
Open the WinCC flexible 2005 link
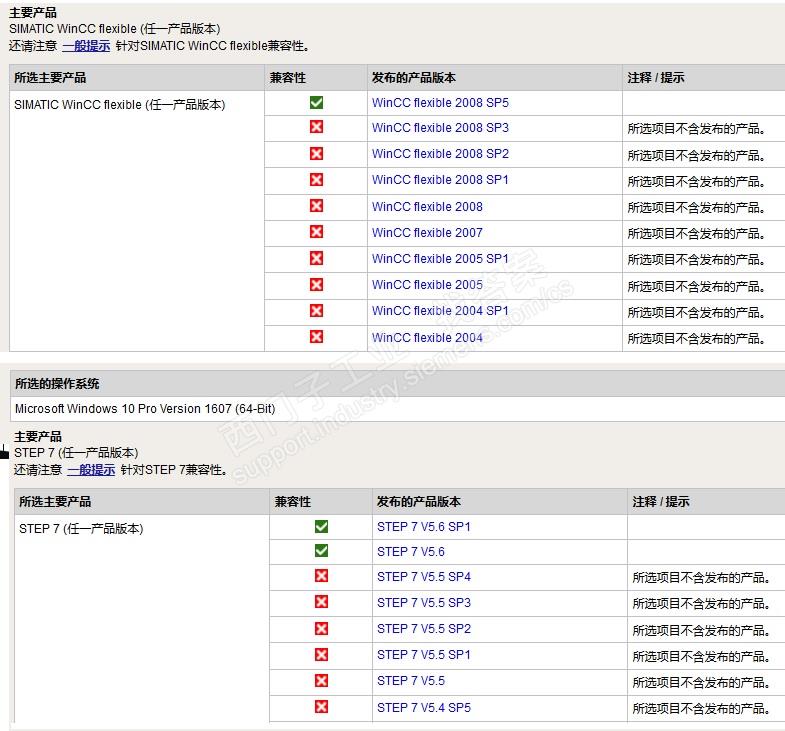point(427,284)
